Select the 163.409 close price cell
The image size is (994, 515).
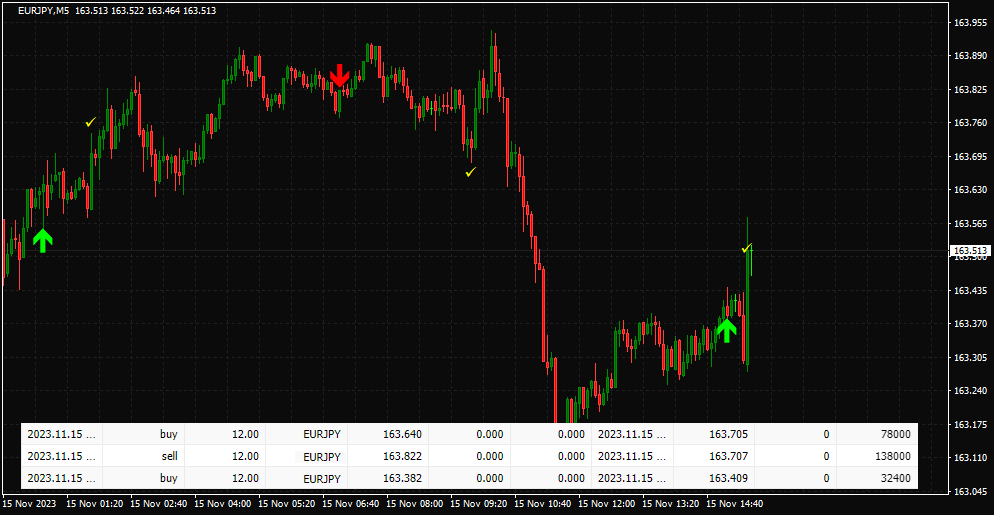pyautogui.click(x=714, y=478)
